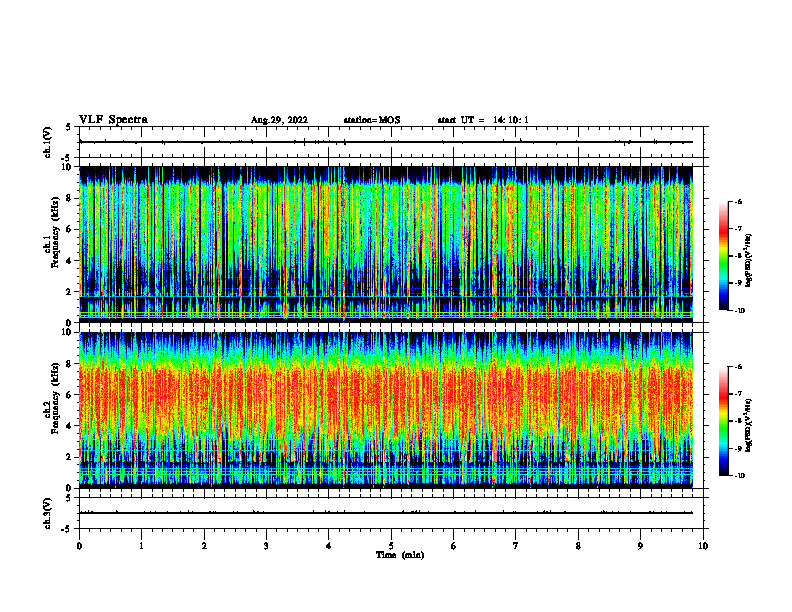Viewport: 792px width, 612px height.
Task: Pick the ch.1 spectrogram color bar
Action: click(x=724, y=256)
